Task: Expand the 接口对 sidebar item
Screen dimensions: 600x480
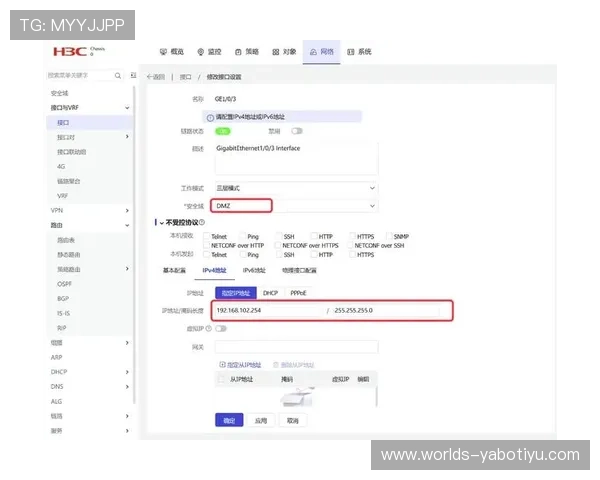Action: pos(127,137)
